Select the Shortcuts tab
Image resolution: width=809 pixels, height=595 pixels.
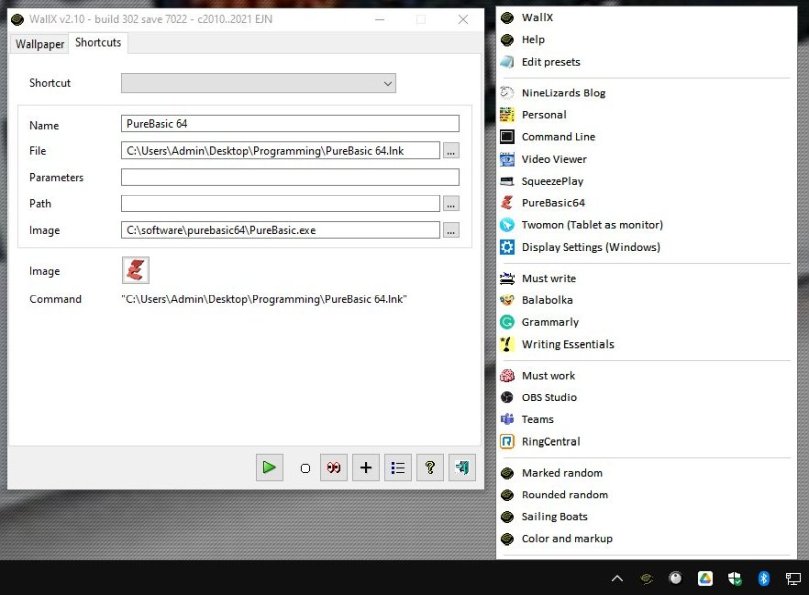[x=98, y=42]
